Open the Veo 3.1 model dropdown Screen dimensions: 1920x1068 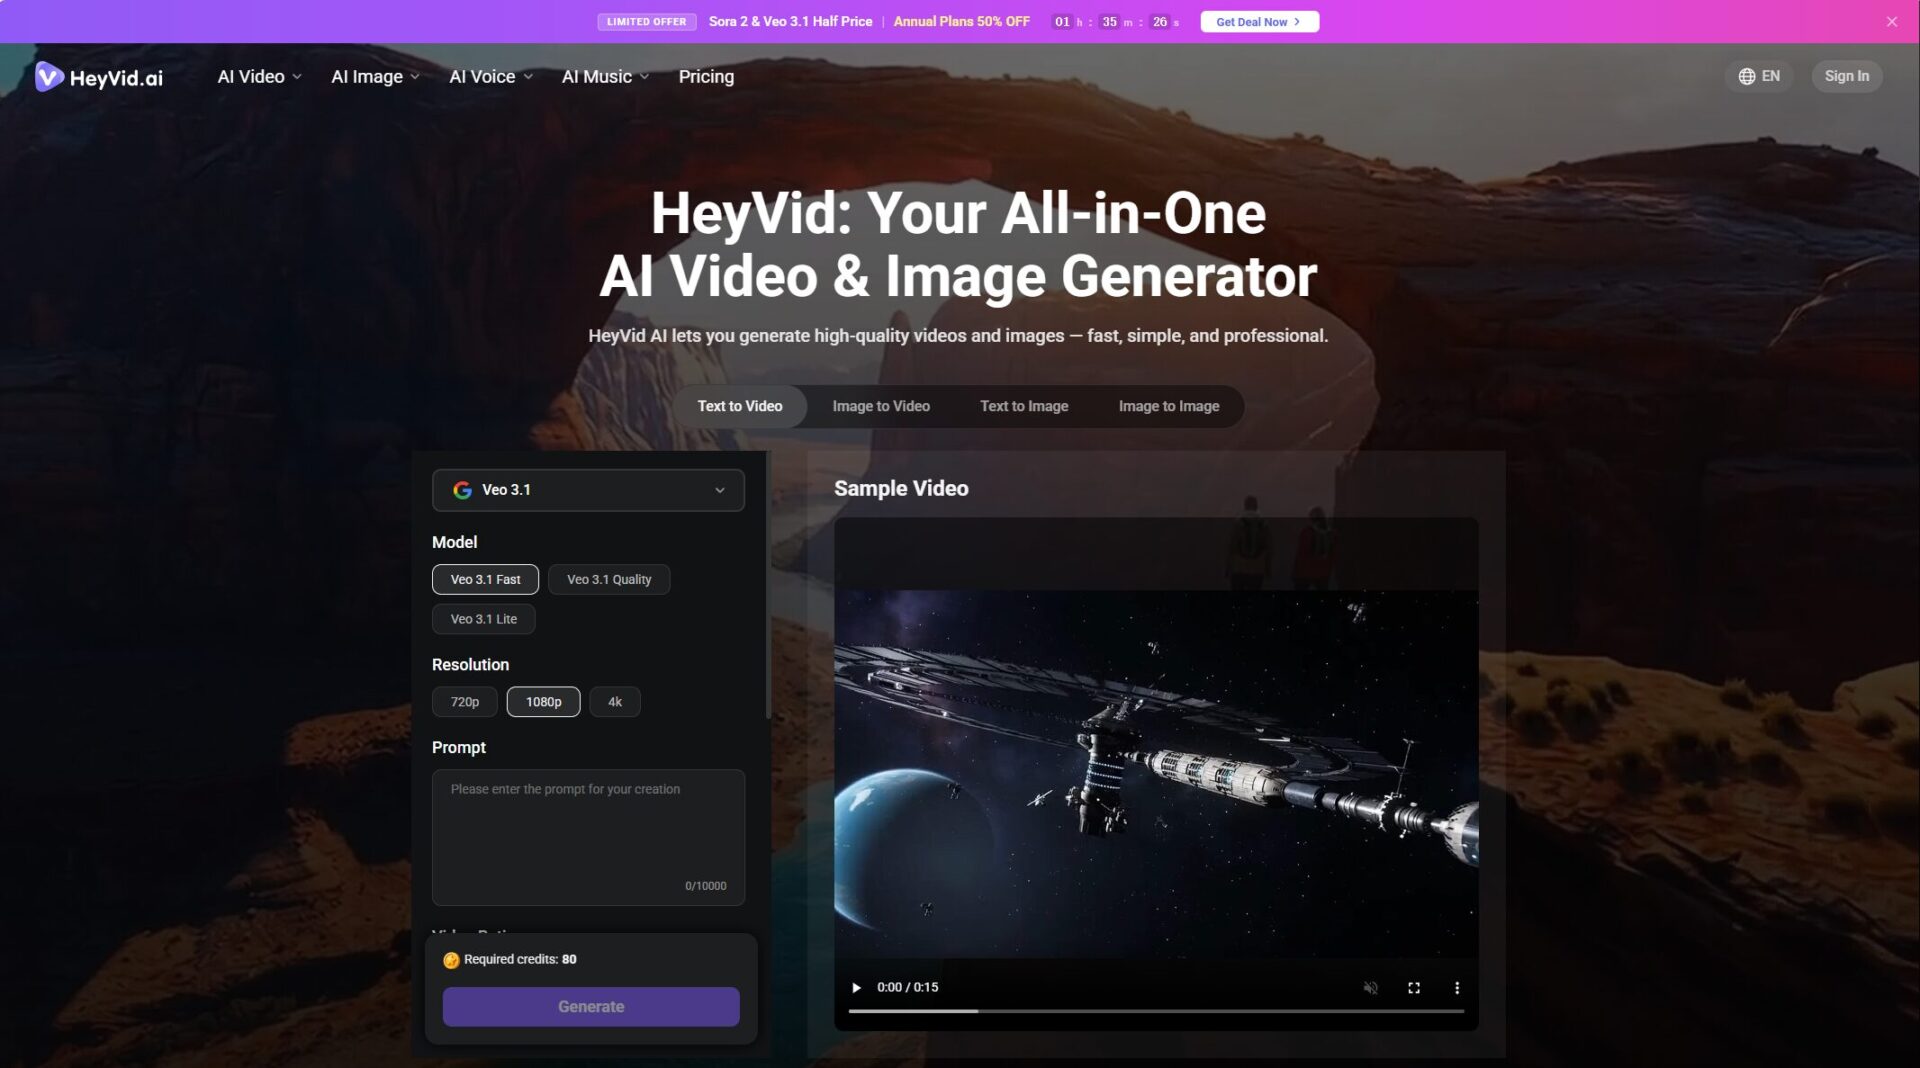click(x=588, y=490)
